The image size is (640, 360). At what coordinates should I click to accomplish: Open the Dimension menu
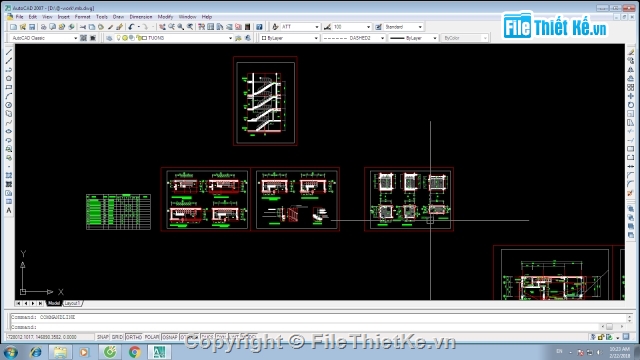tap(141, 17)
